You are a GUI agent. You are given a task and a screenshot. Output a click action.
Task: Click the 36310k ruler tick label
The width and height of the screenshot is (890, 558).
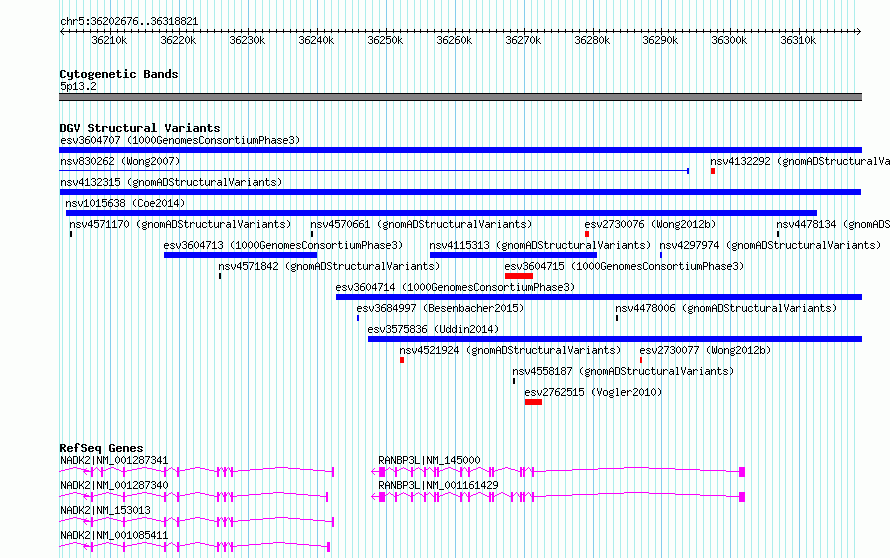click(798, 41)
